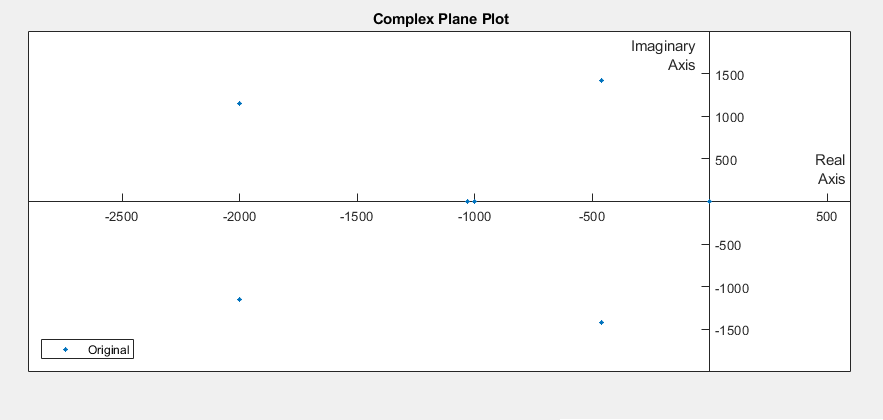The width and height of the screenshot is (883, 420).
Task: Click the "Complex Plane Plot" title
Action: pos(441,19)
